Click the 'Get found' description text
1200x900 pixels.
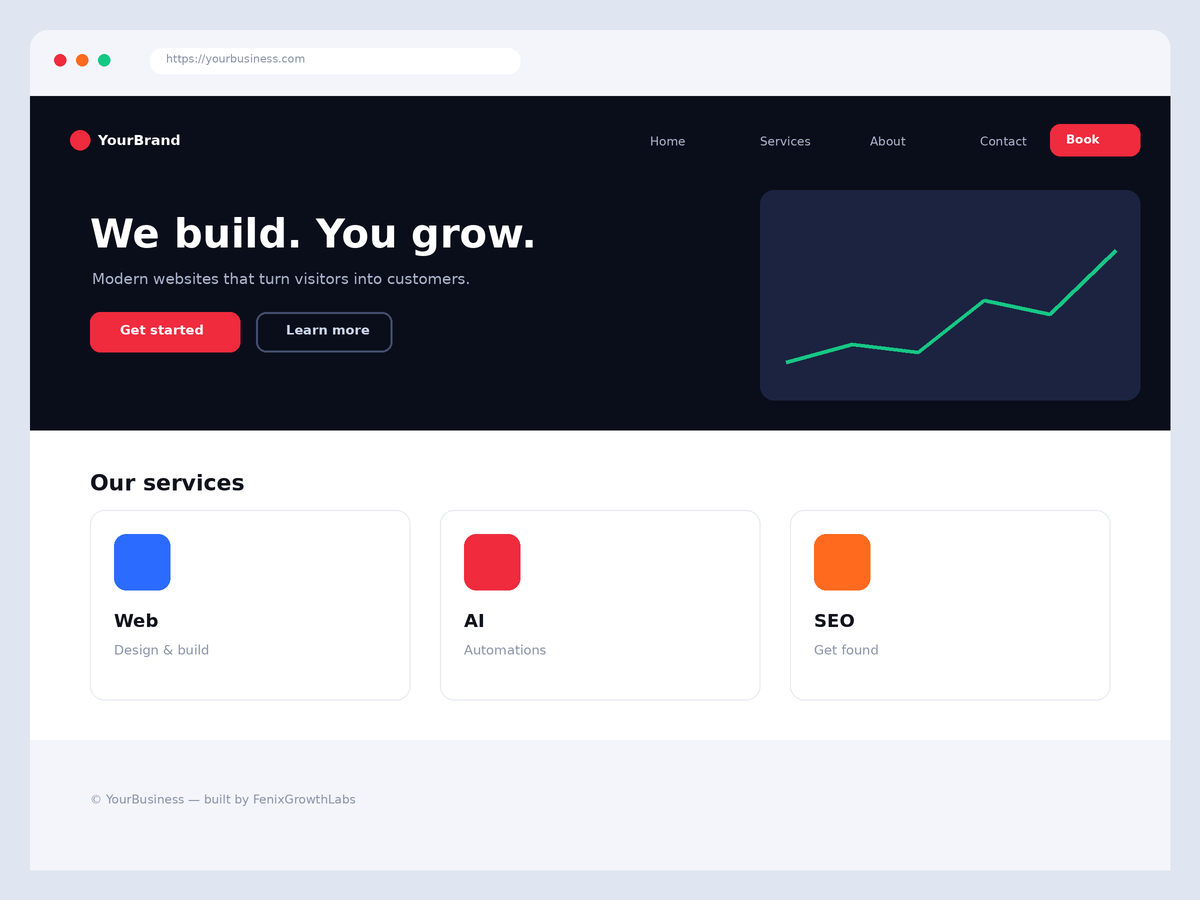tap(846, 650)
